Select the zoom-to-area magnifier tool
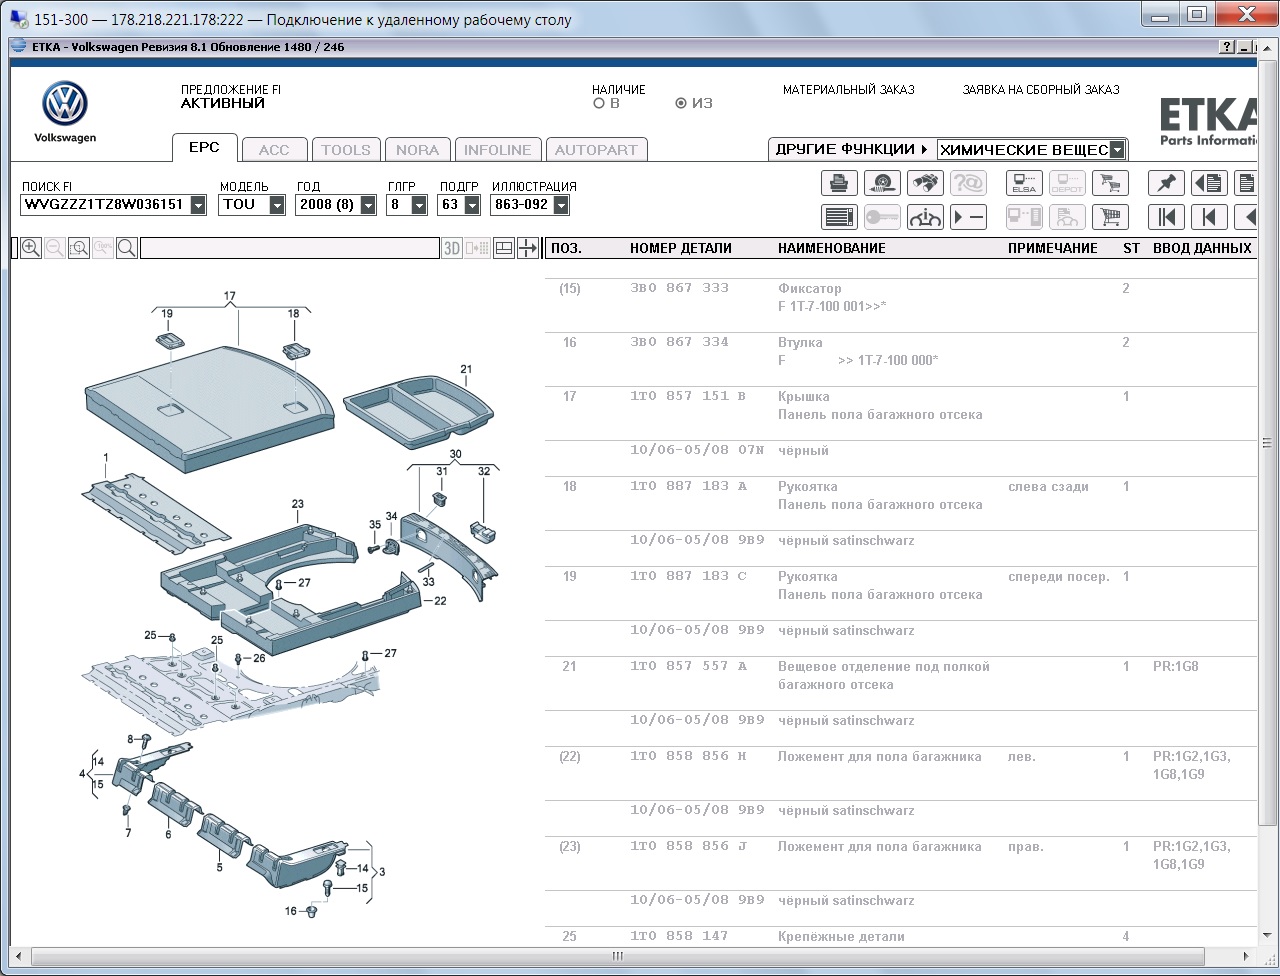The width and height of the screenshot is (1280, 976). point(79,248)
